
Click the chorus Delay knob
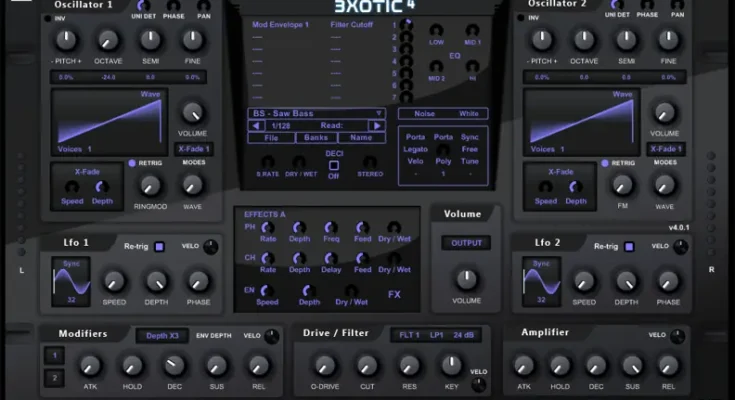click(331, 258)
